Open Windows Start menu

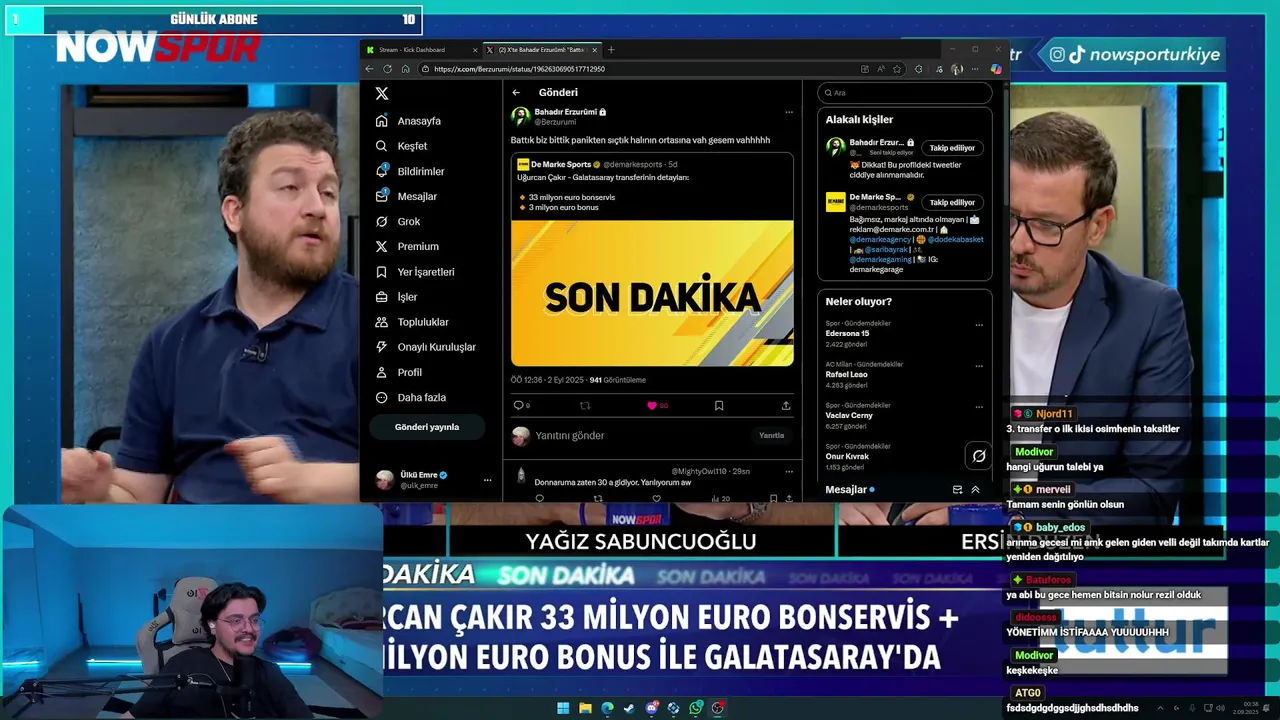(563, 708)
